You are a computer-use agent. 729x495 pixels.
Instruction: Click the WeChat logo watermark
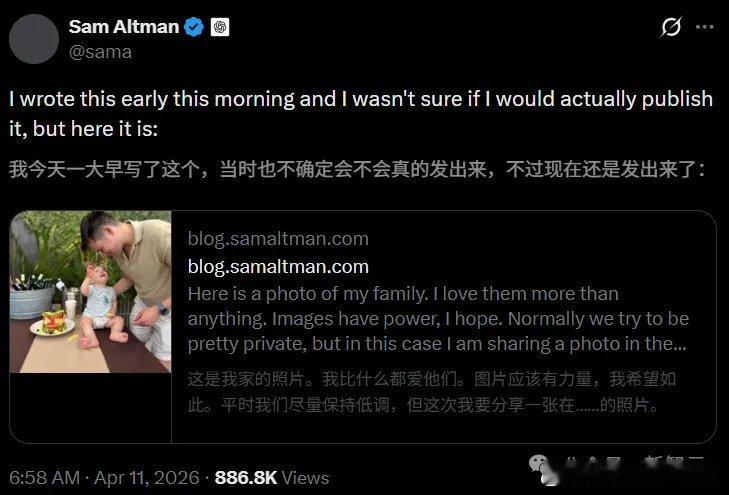pos(541,469)
